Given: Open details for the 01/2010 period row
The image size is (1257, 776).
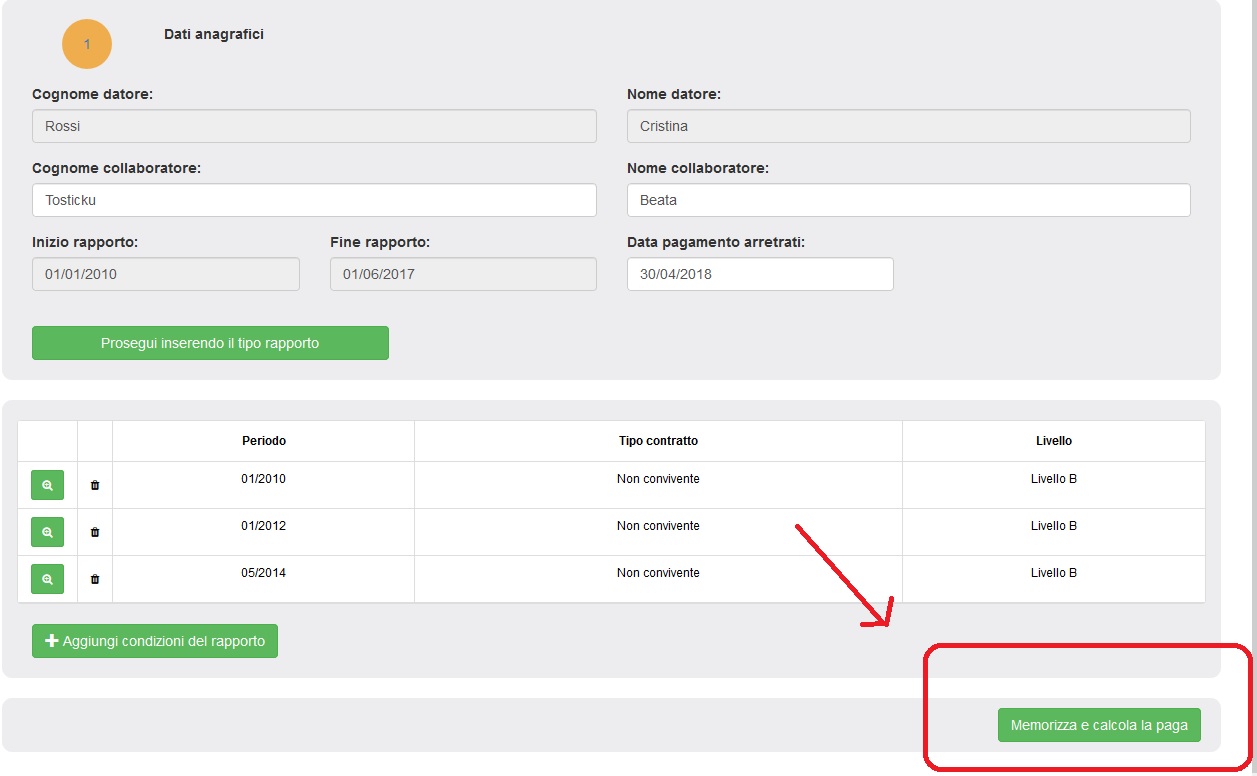Looking at the screenshot, I should pyautogui.click(x=47, y=485).
